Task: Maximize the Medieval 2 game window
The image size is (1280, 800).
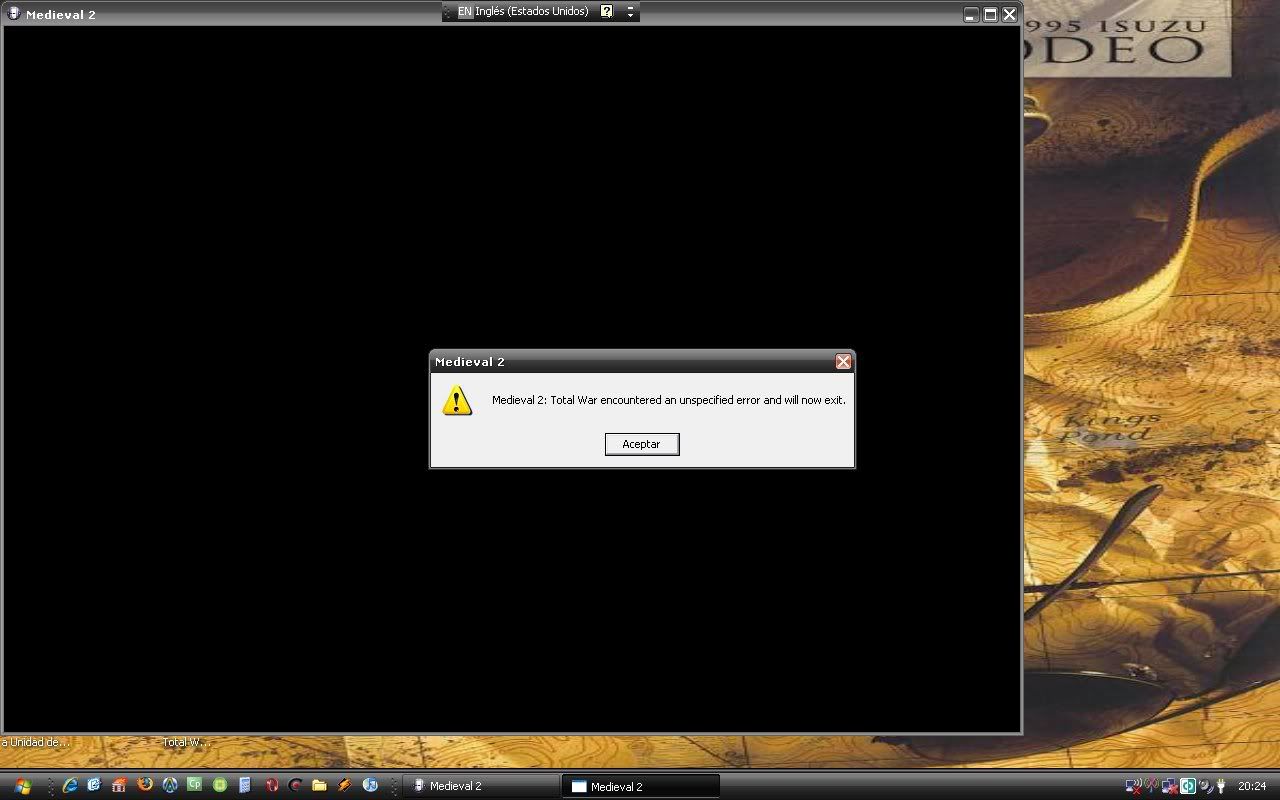Action: pos(990,14)
